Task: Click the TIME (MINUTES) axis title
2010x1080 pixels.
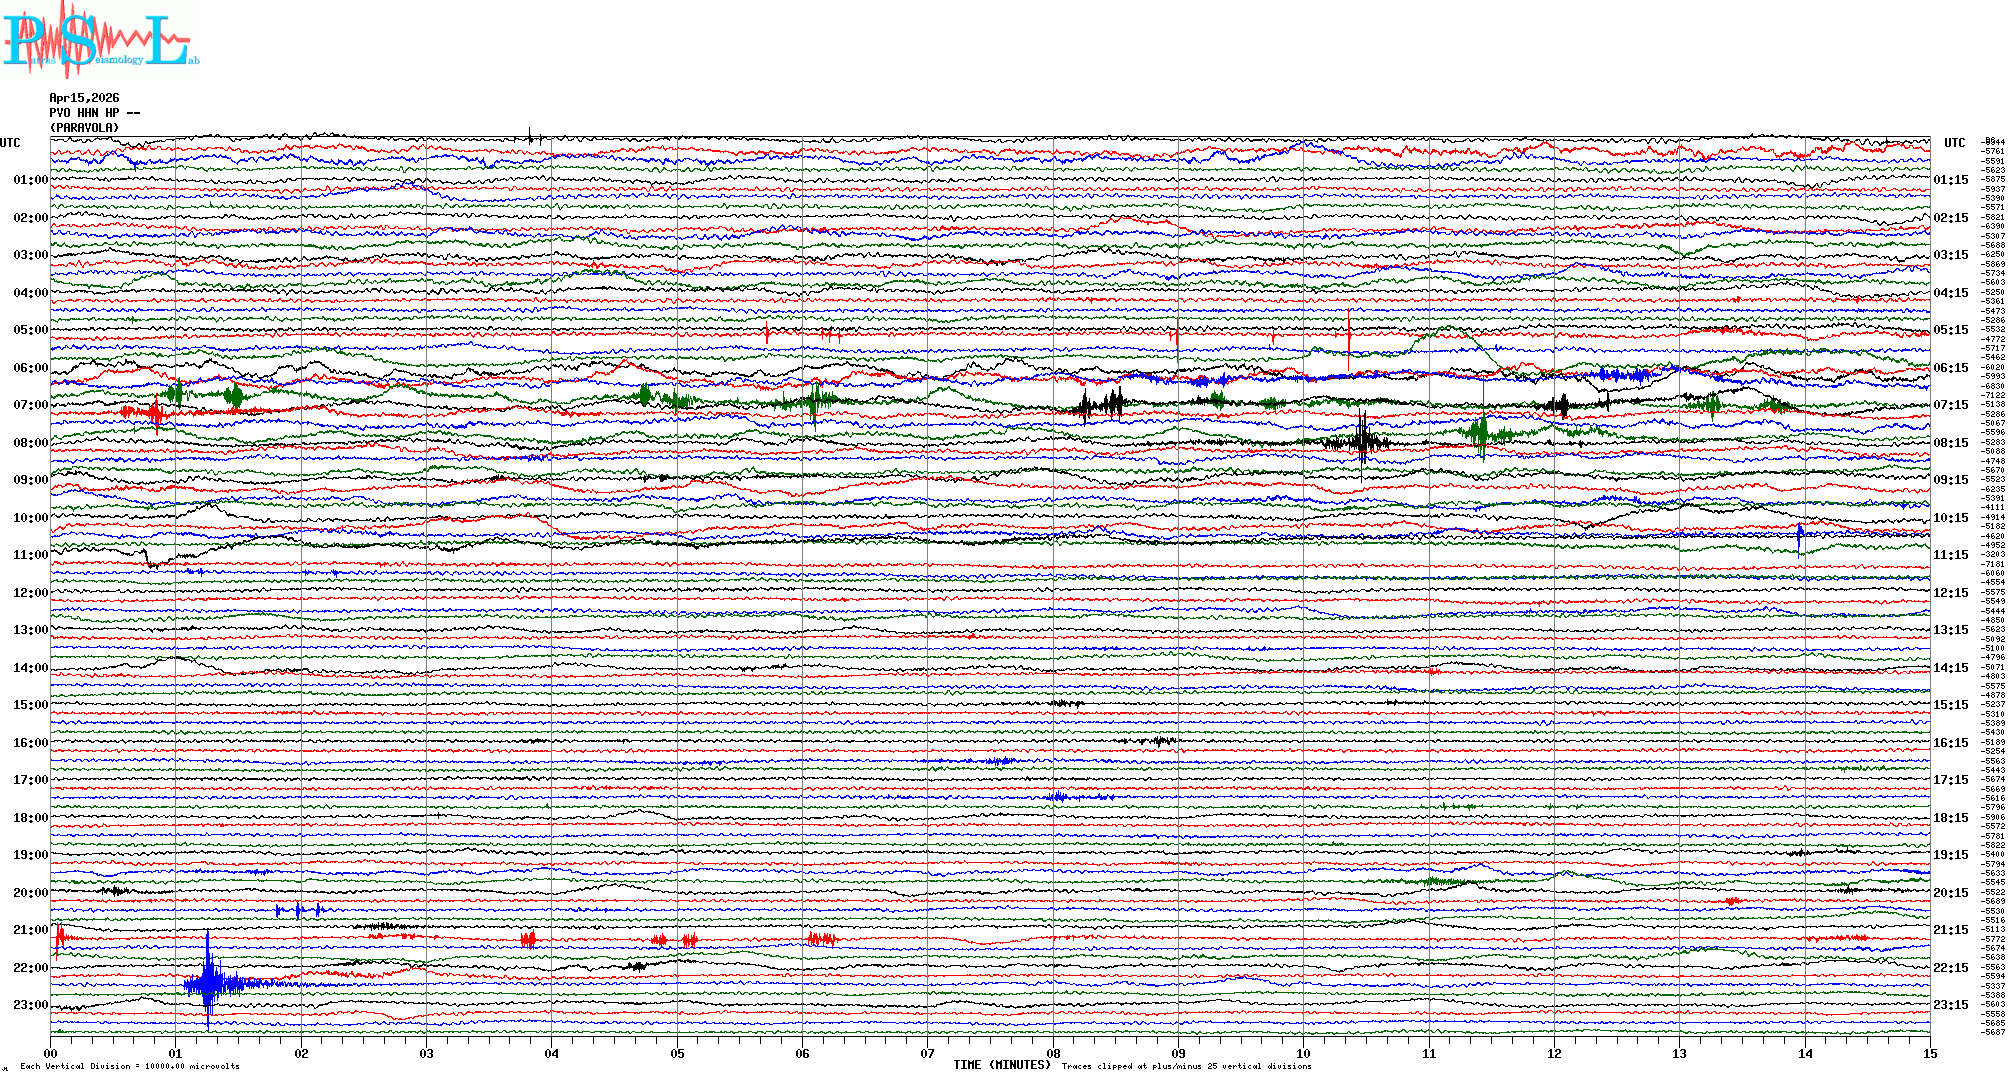Action: (1001, 1065)
